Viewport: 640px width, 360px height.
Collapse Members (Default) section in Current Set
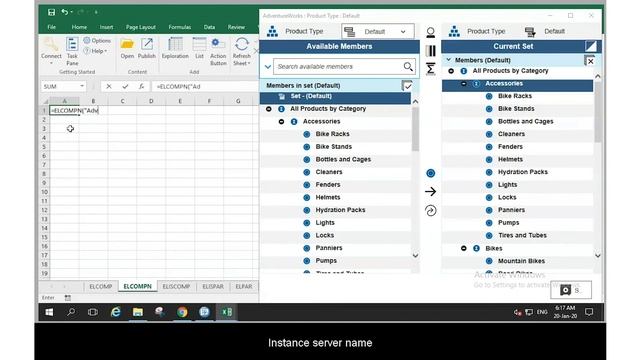tap(449, 60)
